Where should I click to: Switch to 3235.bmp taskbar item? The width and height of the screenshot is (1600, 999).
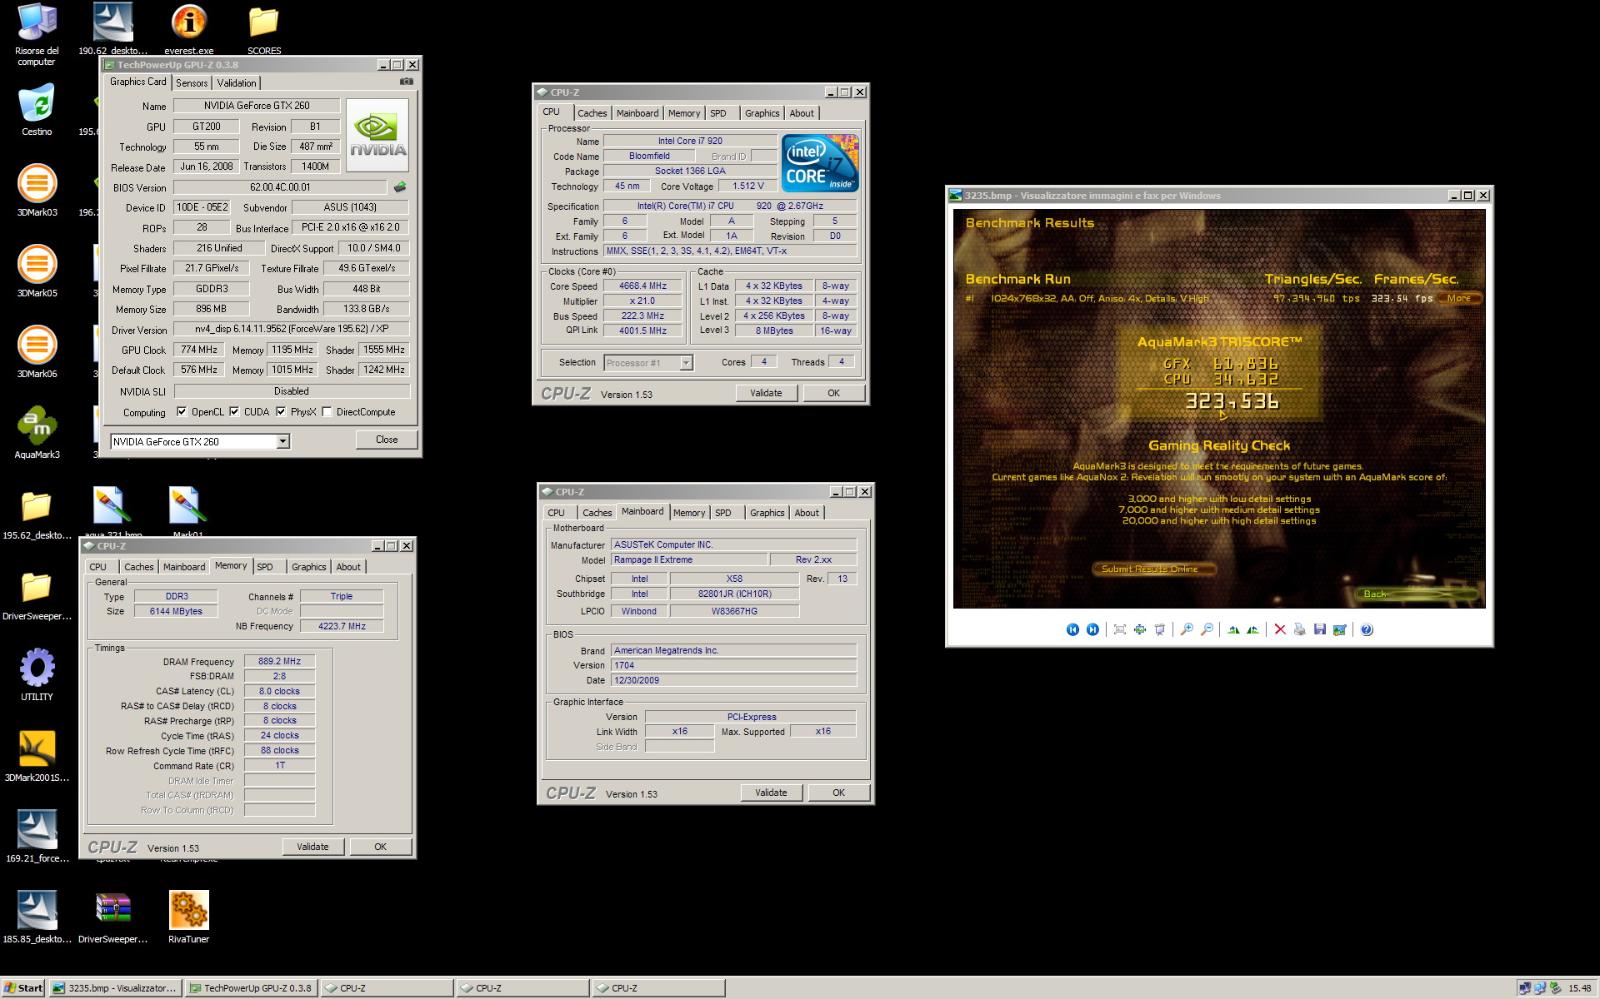pyautogui.click(x=115, y=988)
